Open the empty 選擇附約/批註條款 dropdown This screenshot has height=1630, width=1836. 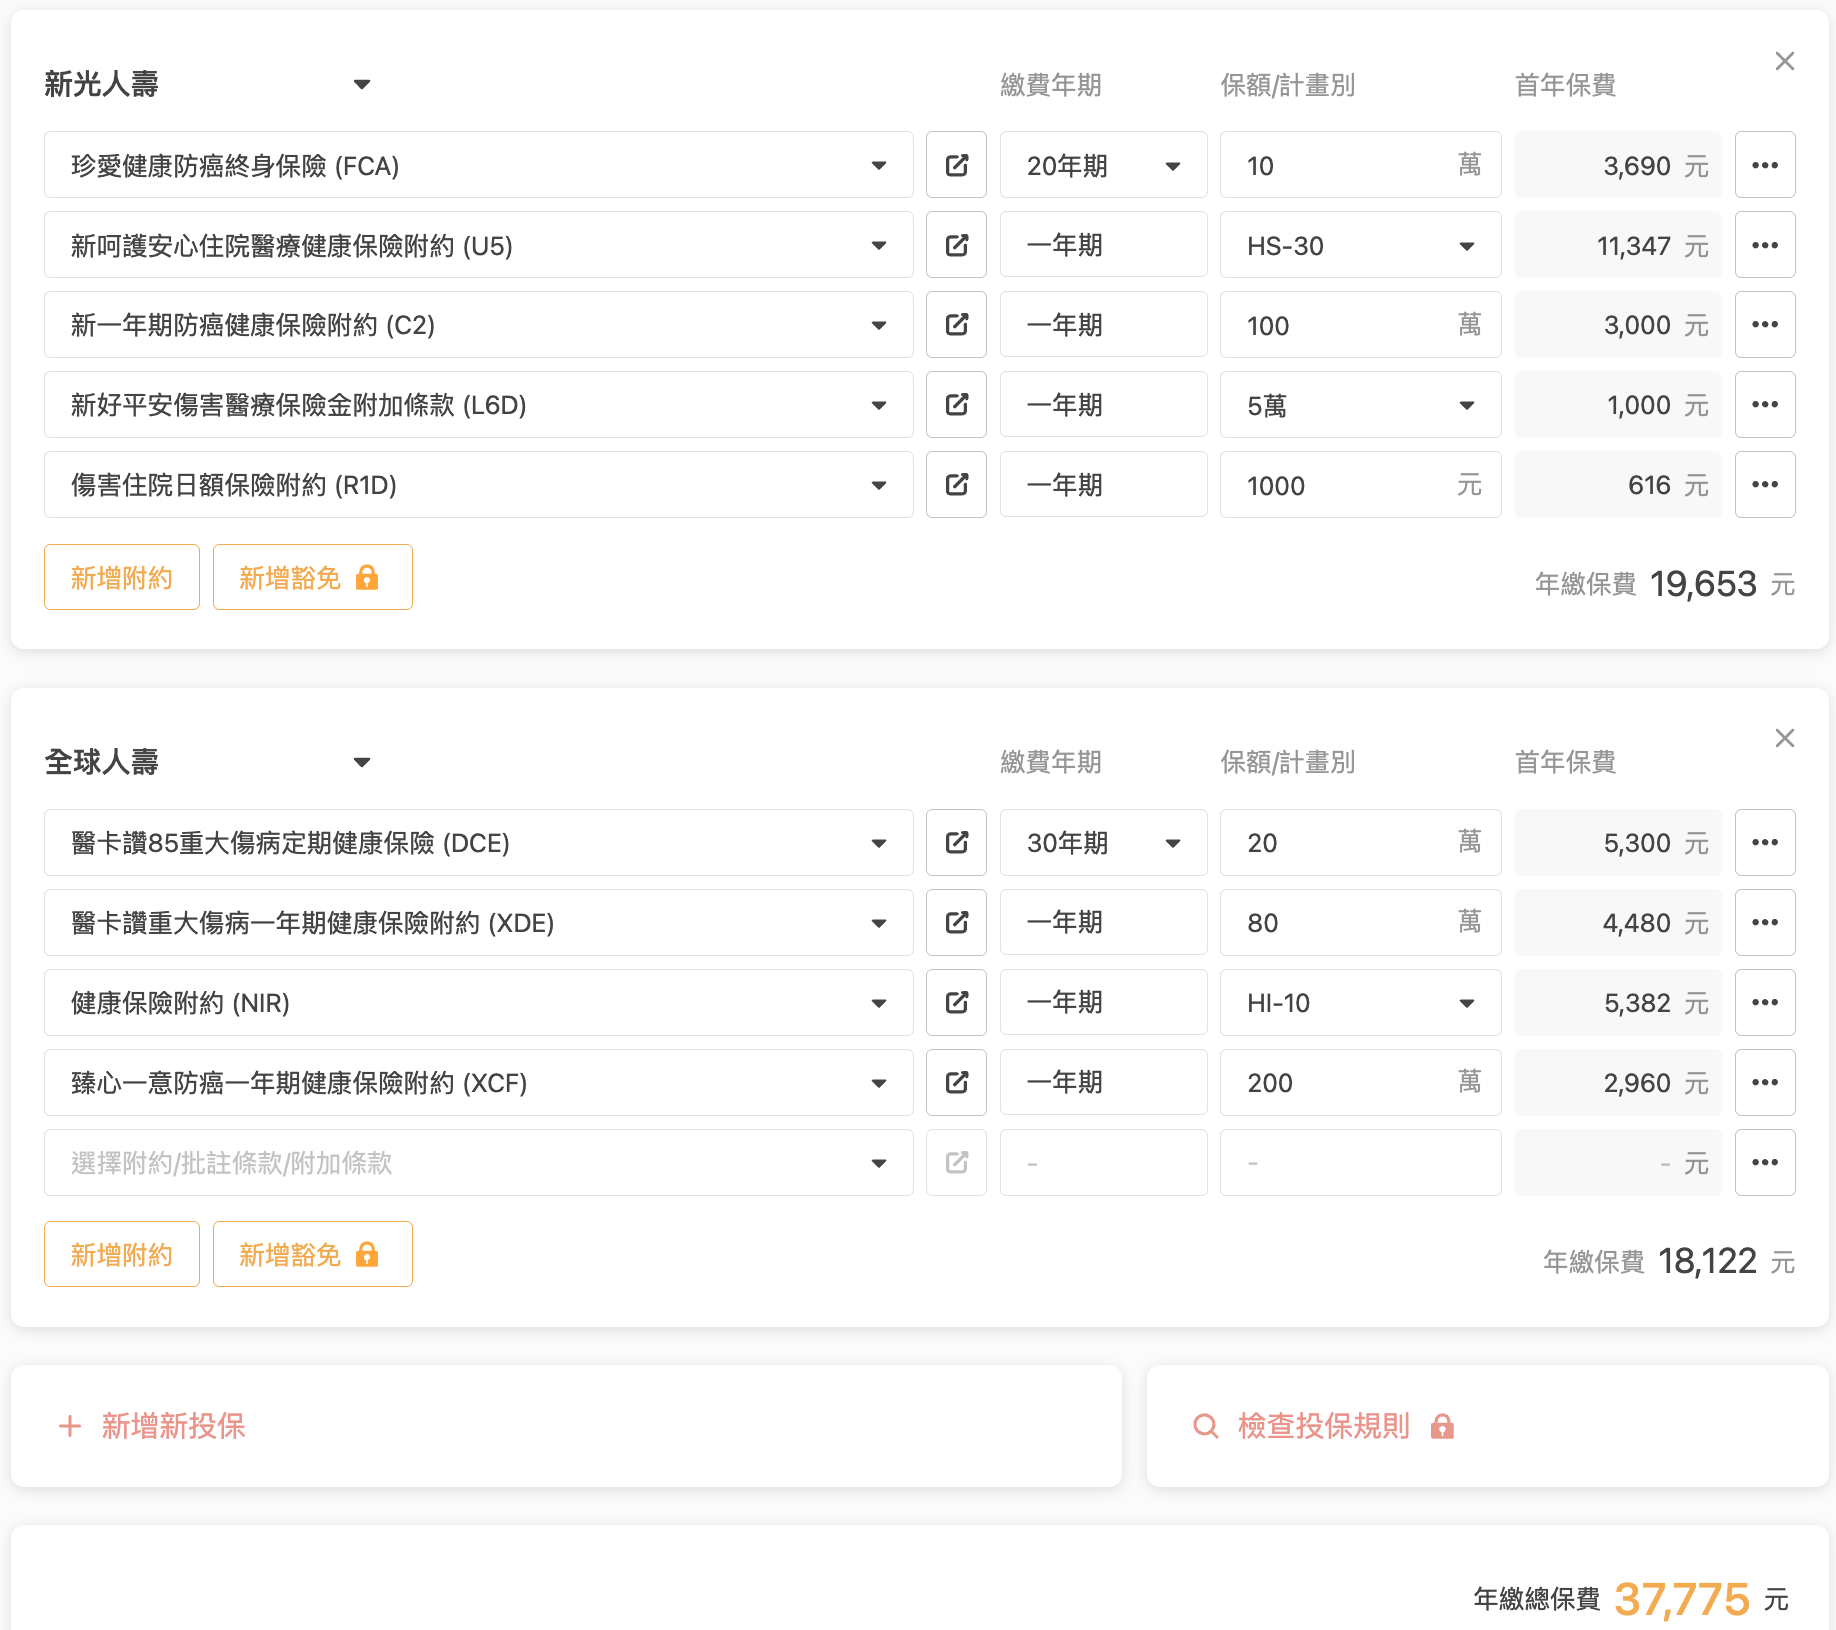[478, 1163]
